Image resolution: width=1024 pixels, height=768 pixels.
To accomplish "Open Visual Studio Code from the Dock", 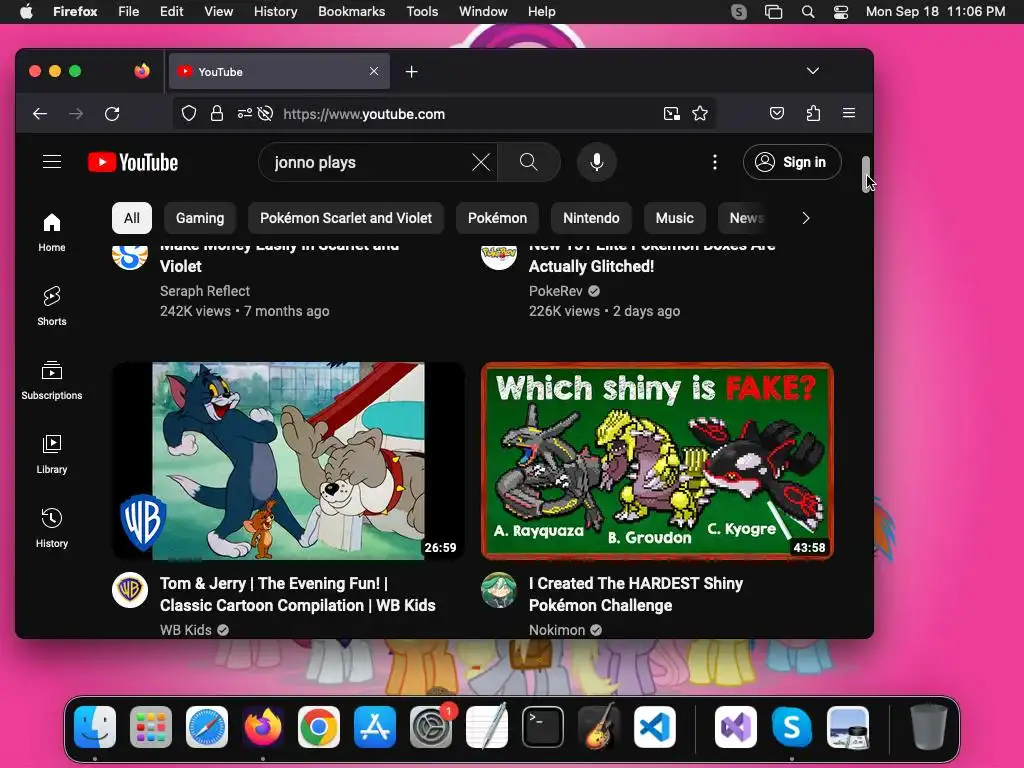I will 654,727.
